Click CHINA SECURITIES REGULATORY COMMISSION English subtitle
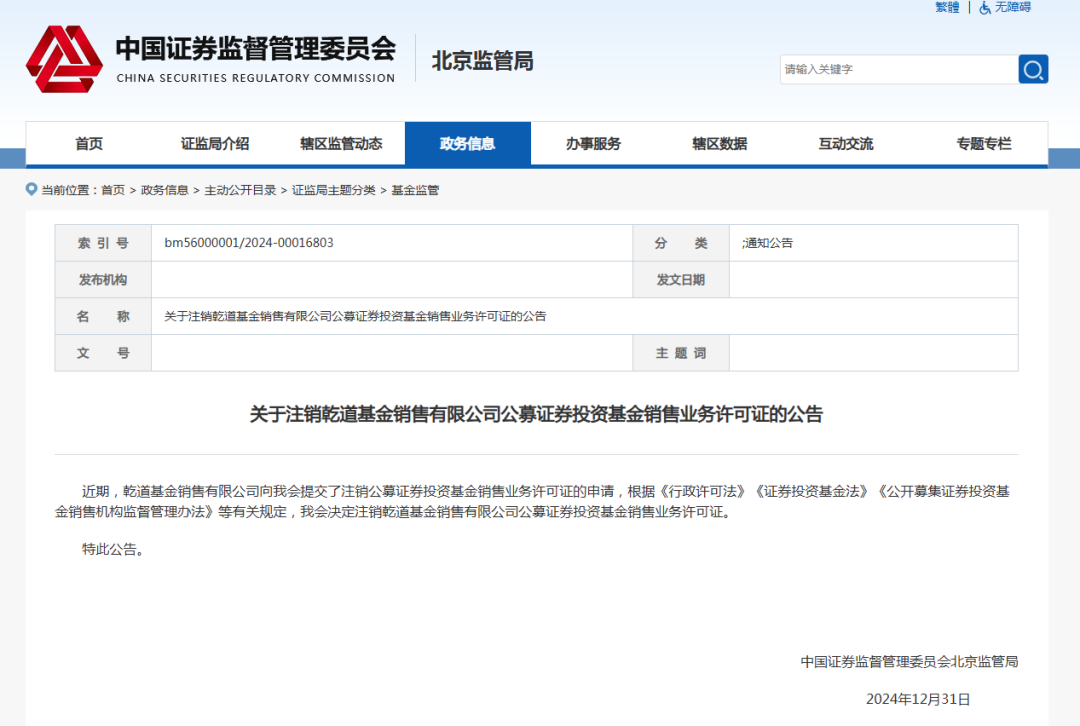 (x=256, y=78)
